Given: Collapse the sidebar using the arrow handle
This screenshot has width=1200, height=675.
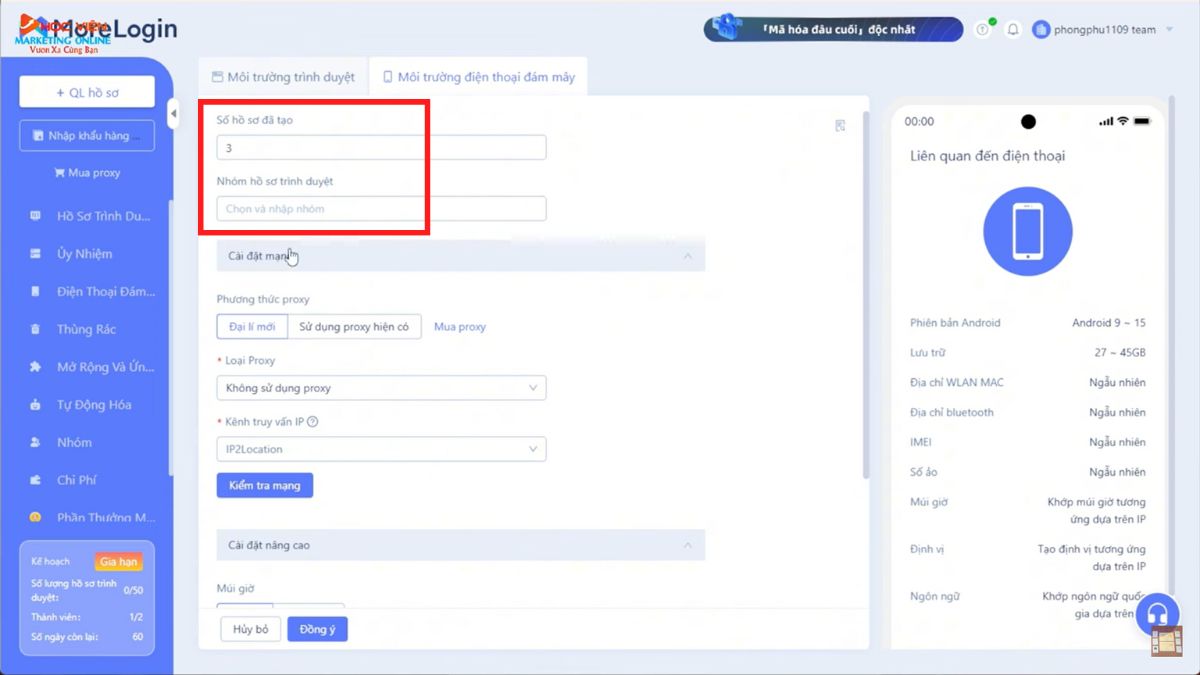Looking at the screenshot, I should tap(173, 114).
